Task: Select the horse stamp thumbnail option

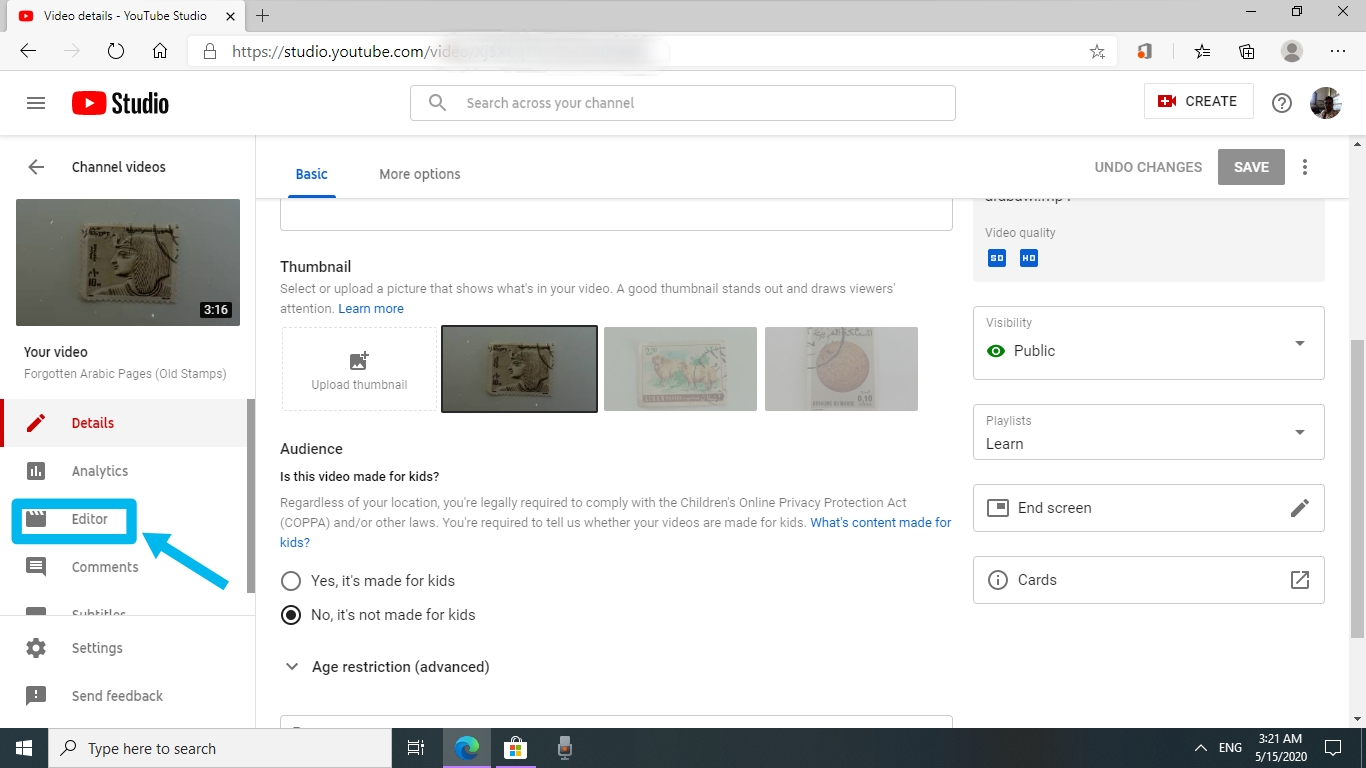Action: click(x=680, y=369)
